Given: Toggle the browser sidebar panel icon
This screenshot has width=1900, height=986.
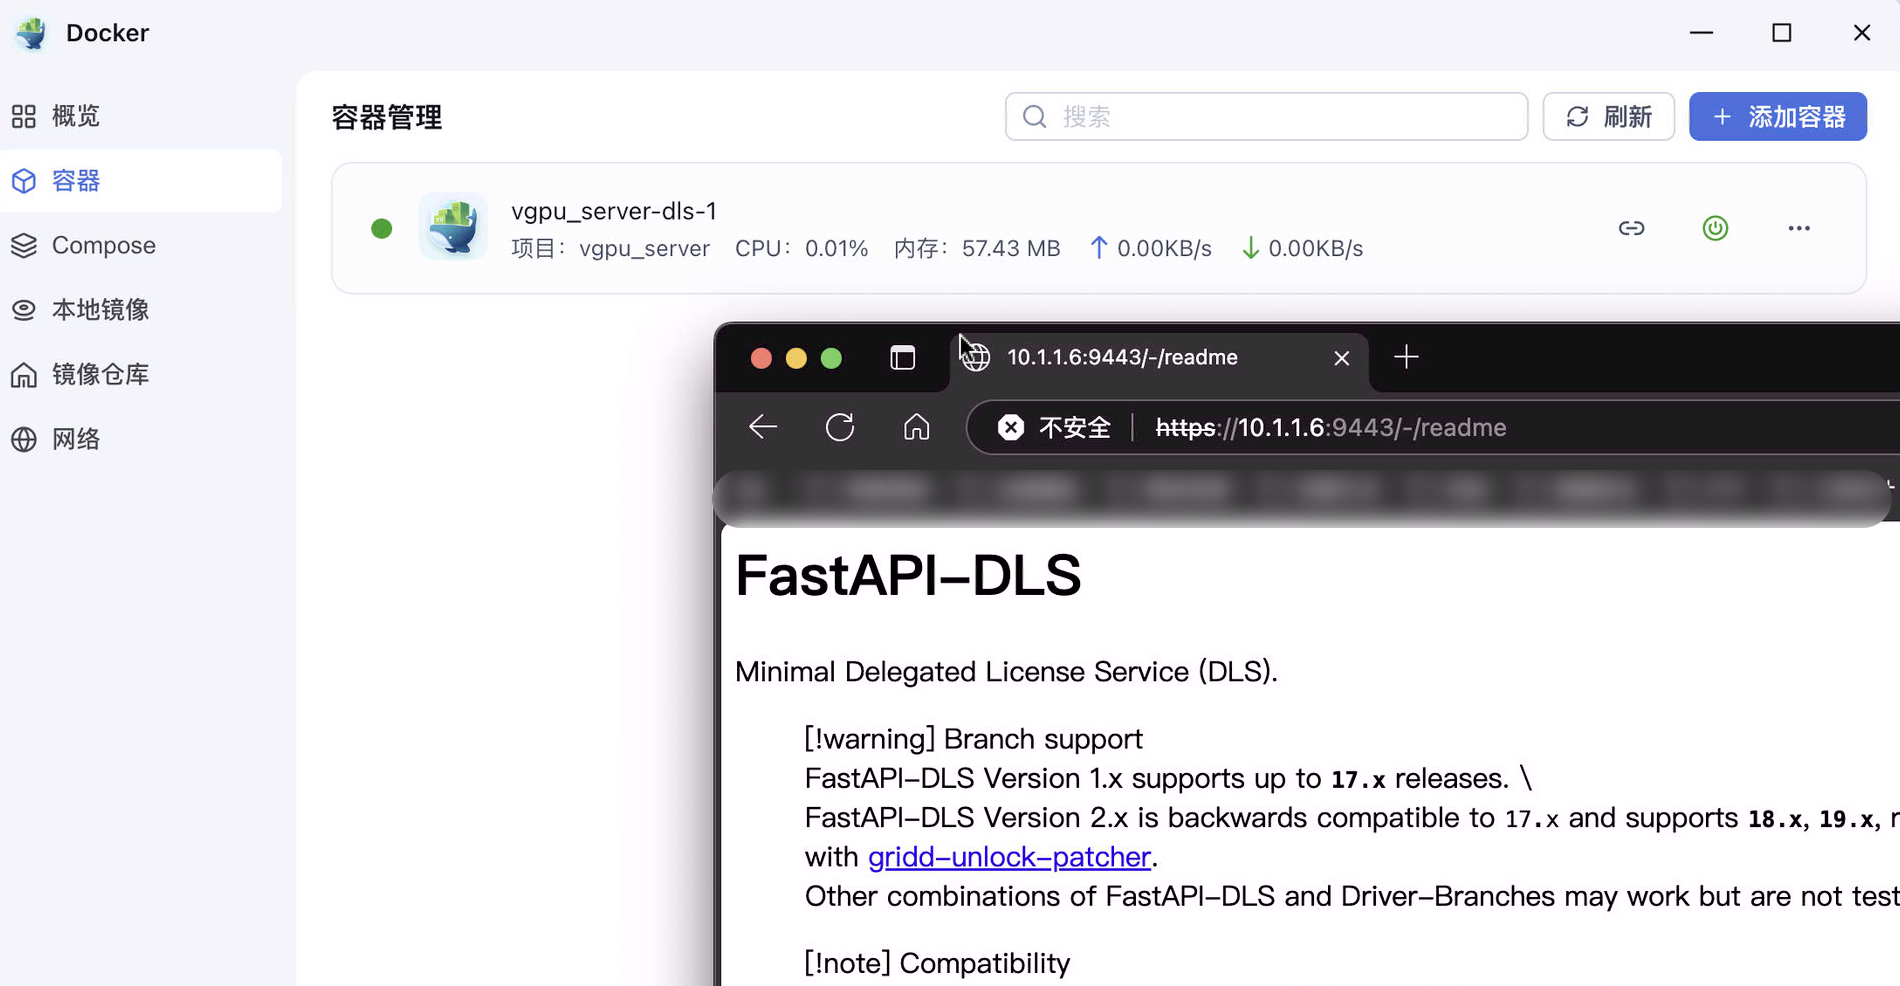Looking at the screenshot, I should 903,357.
